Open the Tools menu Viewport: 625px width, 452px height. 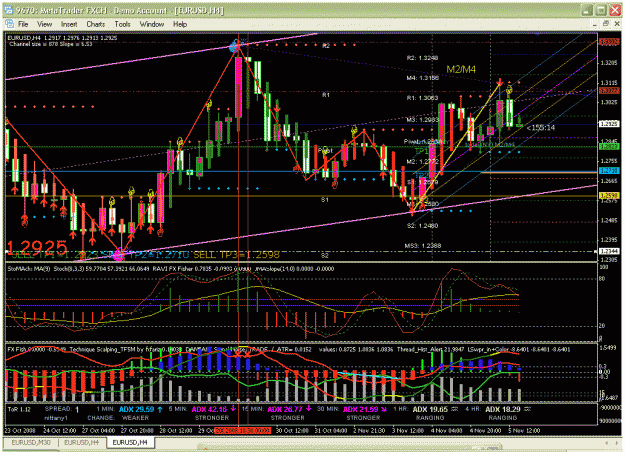tap(122, 24)
